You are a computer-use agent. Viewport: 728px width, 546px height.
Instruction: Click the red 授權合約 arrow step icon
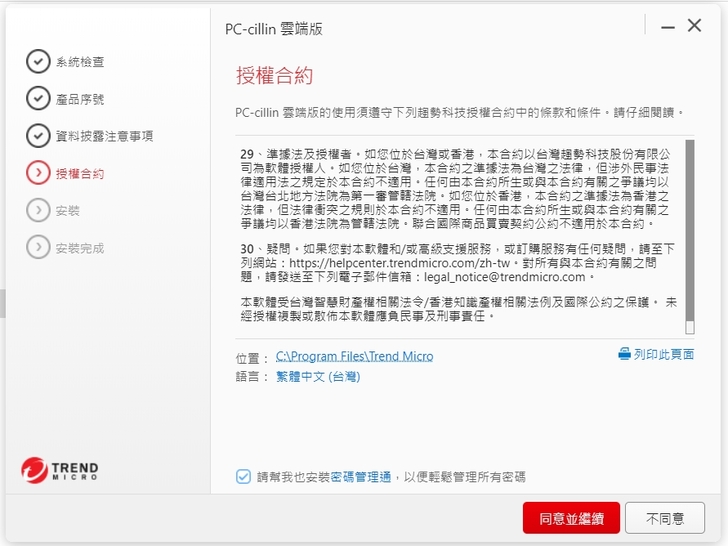point(38,173)
